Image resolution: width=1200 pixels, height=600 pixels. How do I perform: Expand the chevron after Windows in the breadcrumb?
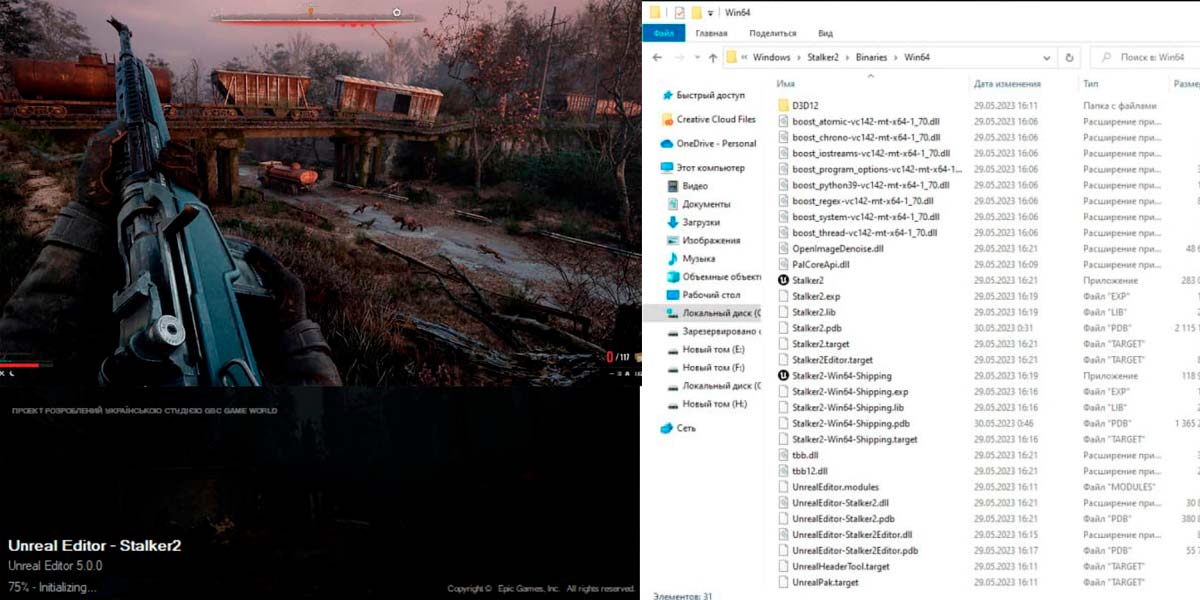pyautogui.click(x=797, y=58)
